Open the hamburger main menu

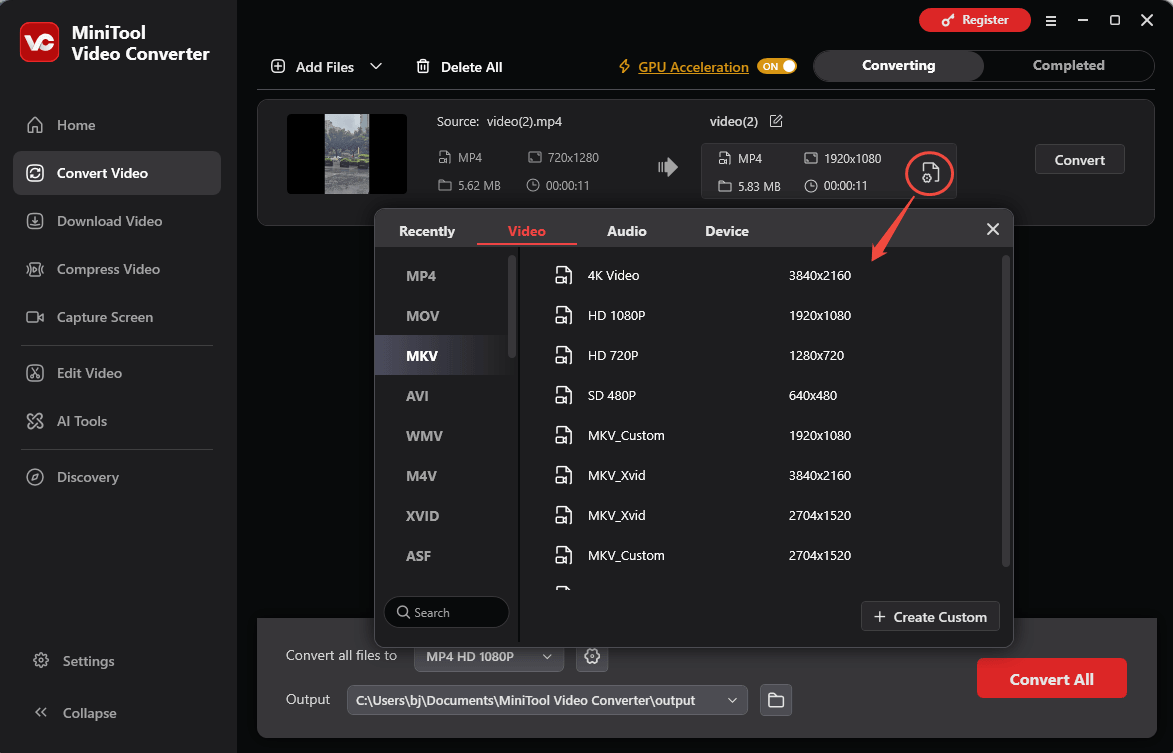(1051, 21)
